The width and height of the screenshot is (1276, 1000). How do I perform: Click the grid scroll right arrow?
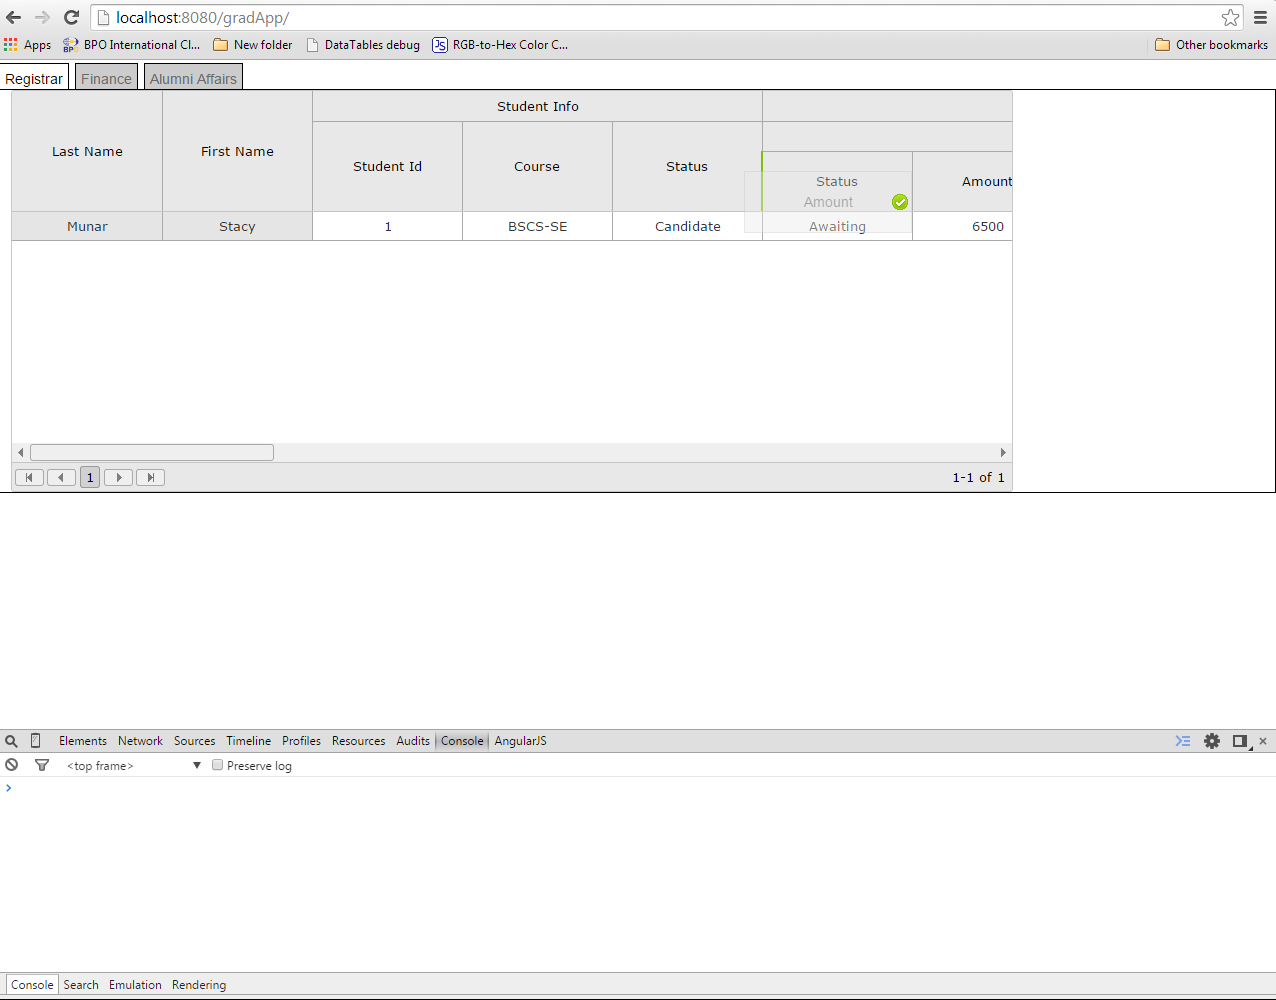(x=1003, y=452)
